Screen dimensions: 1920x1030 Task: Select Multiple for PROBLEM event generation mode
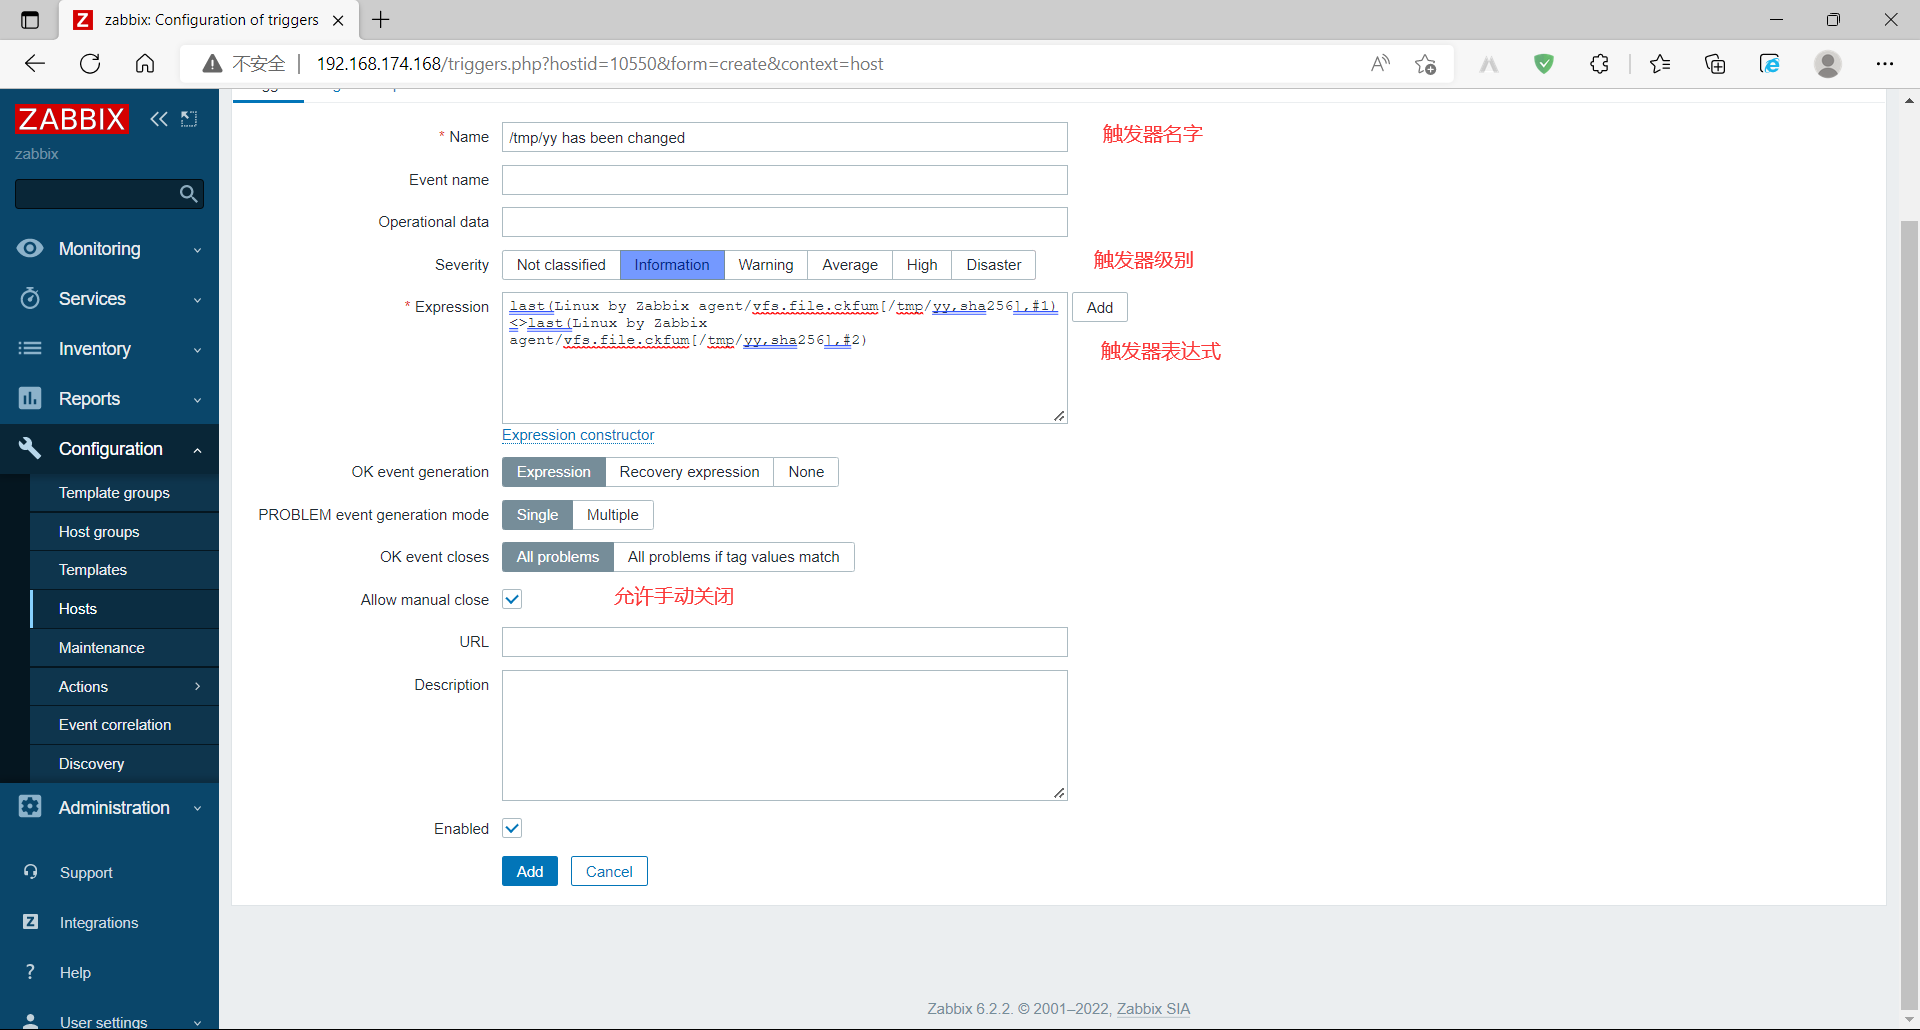click(613, 515)
